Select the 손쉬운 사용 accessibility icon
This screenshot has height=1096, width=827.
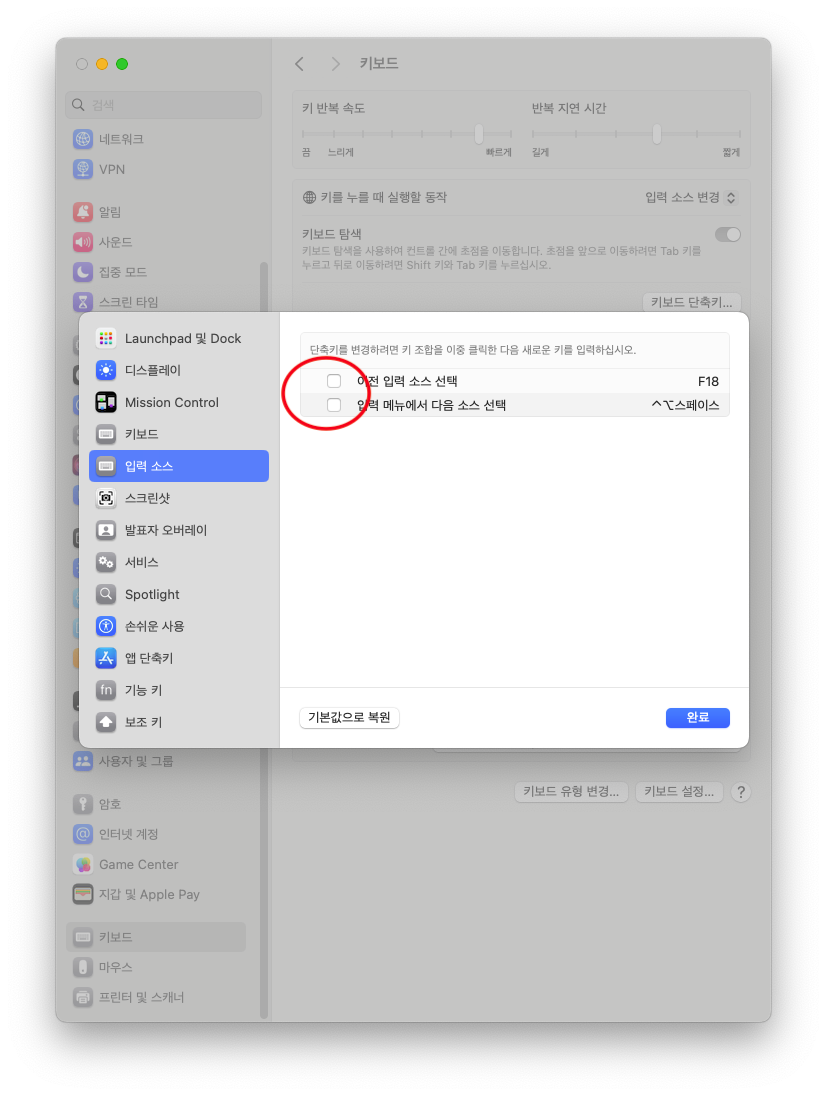tap(106, 626)
